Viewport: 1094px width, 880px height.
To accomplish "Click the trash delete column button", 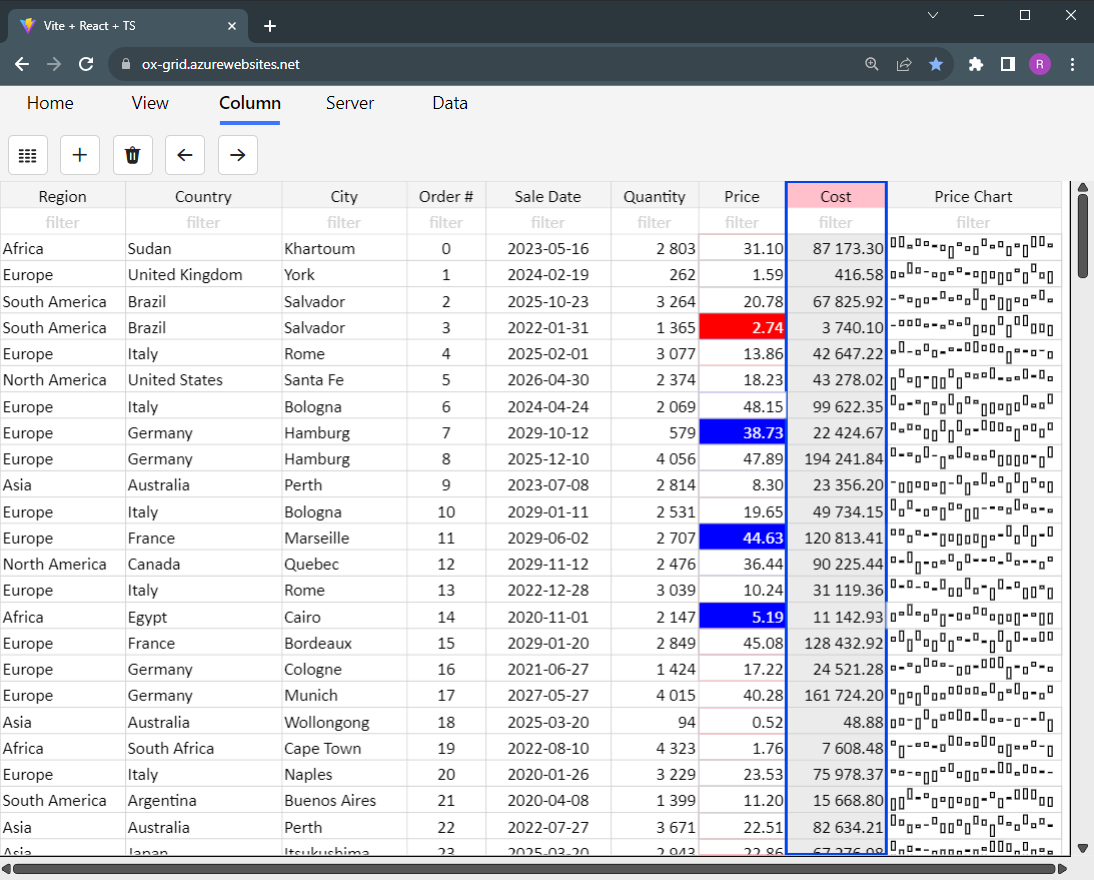I will [132, 155].
